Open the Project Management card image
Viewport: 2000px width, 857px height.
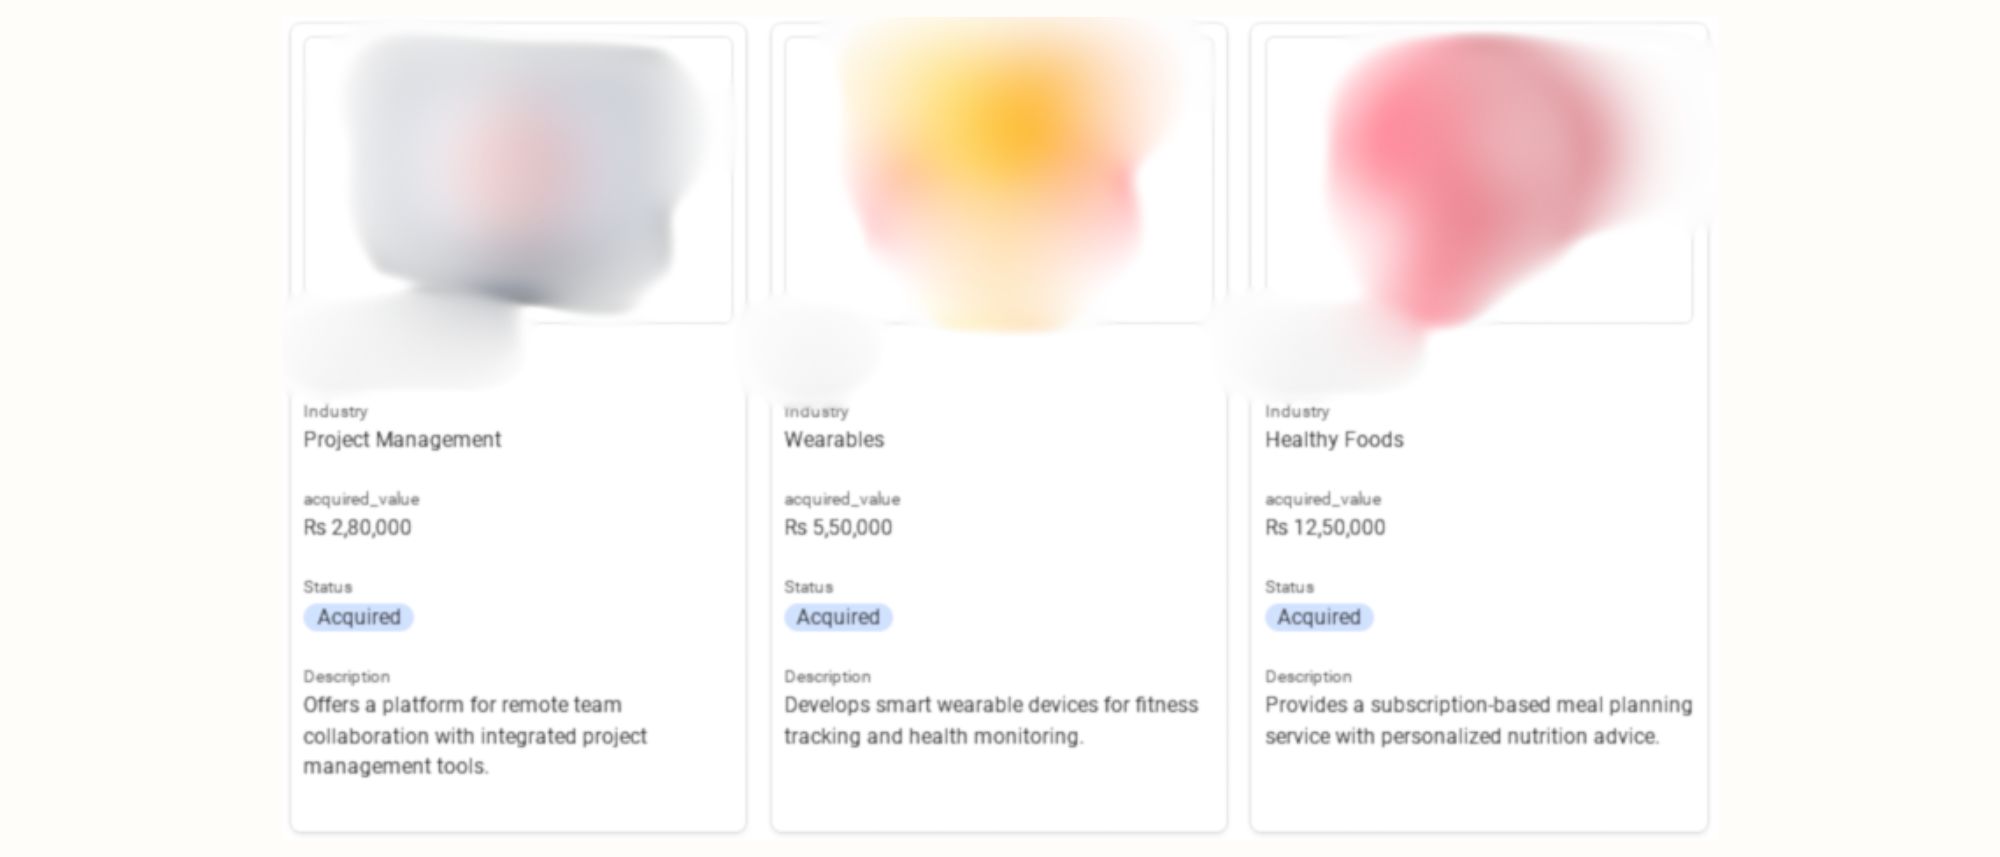518,180
